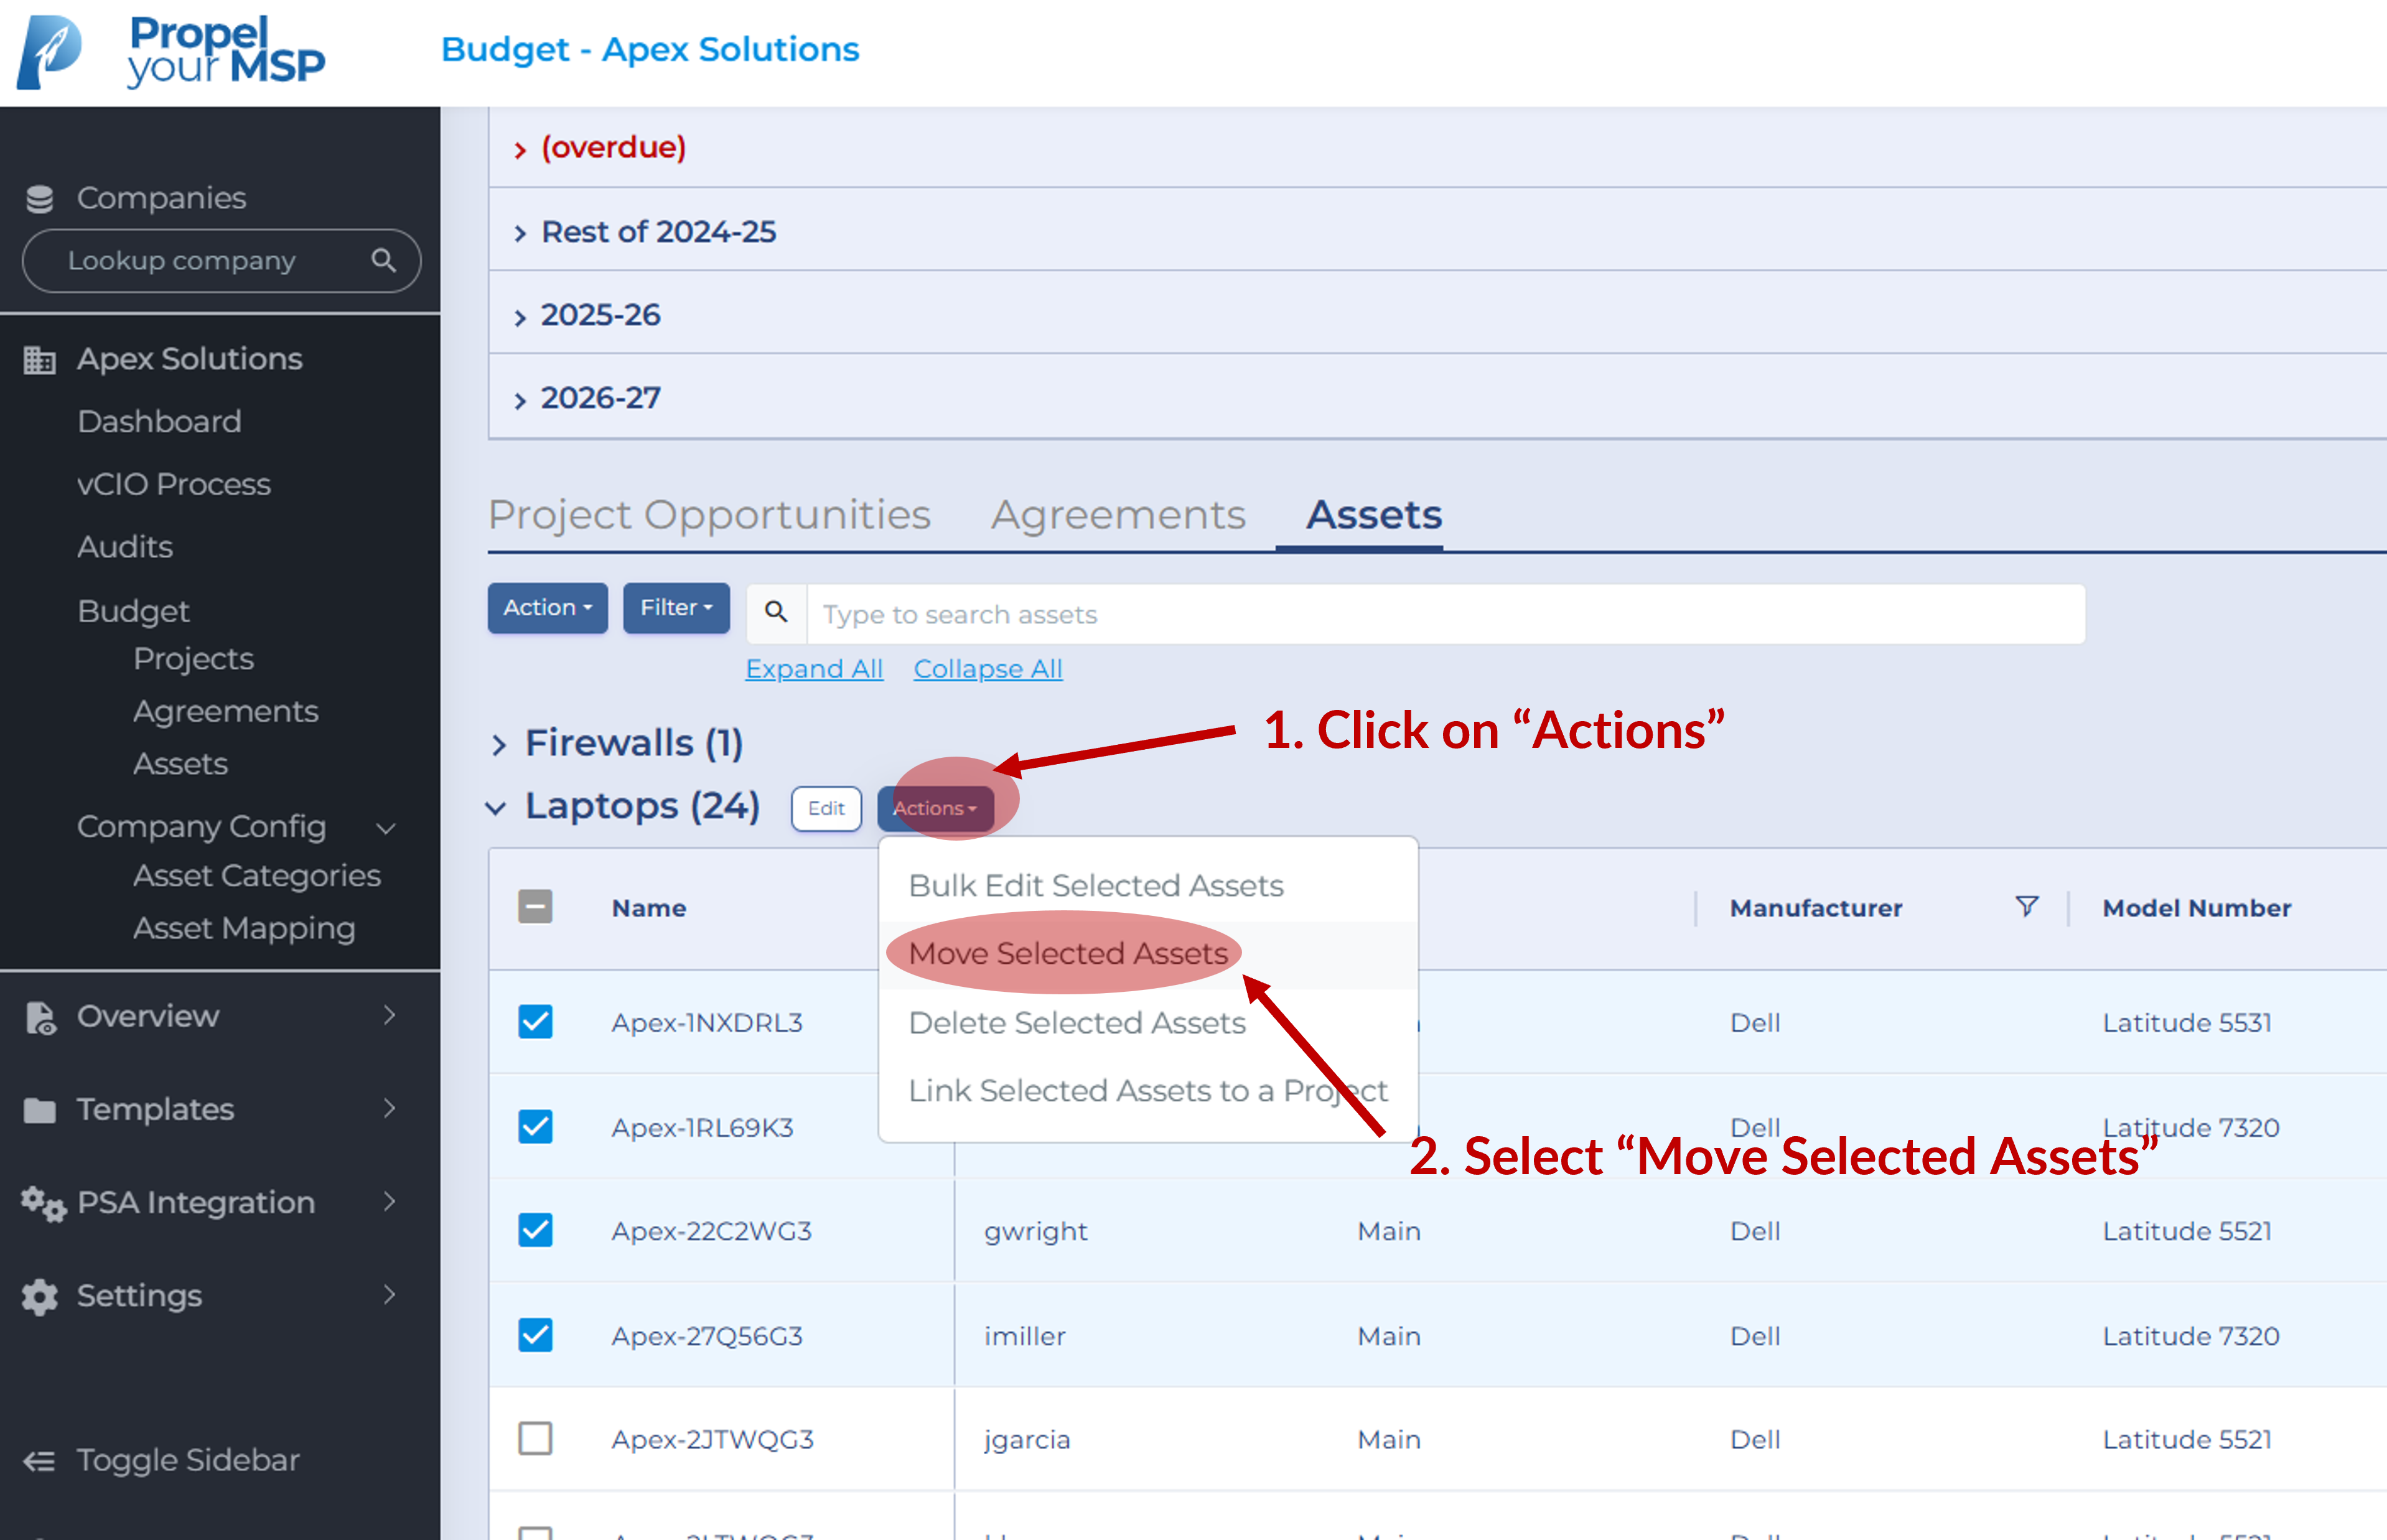
Task: Uncheck the Apex-1RL69K3 row checkbox
Action: click(535, 1127)
